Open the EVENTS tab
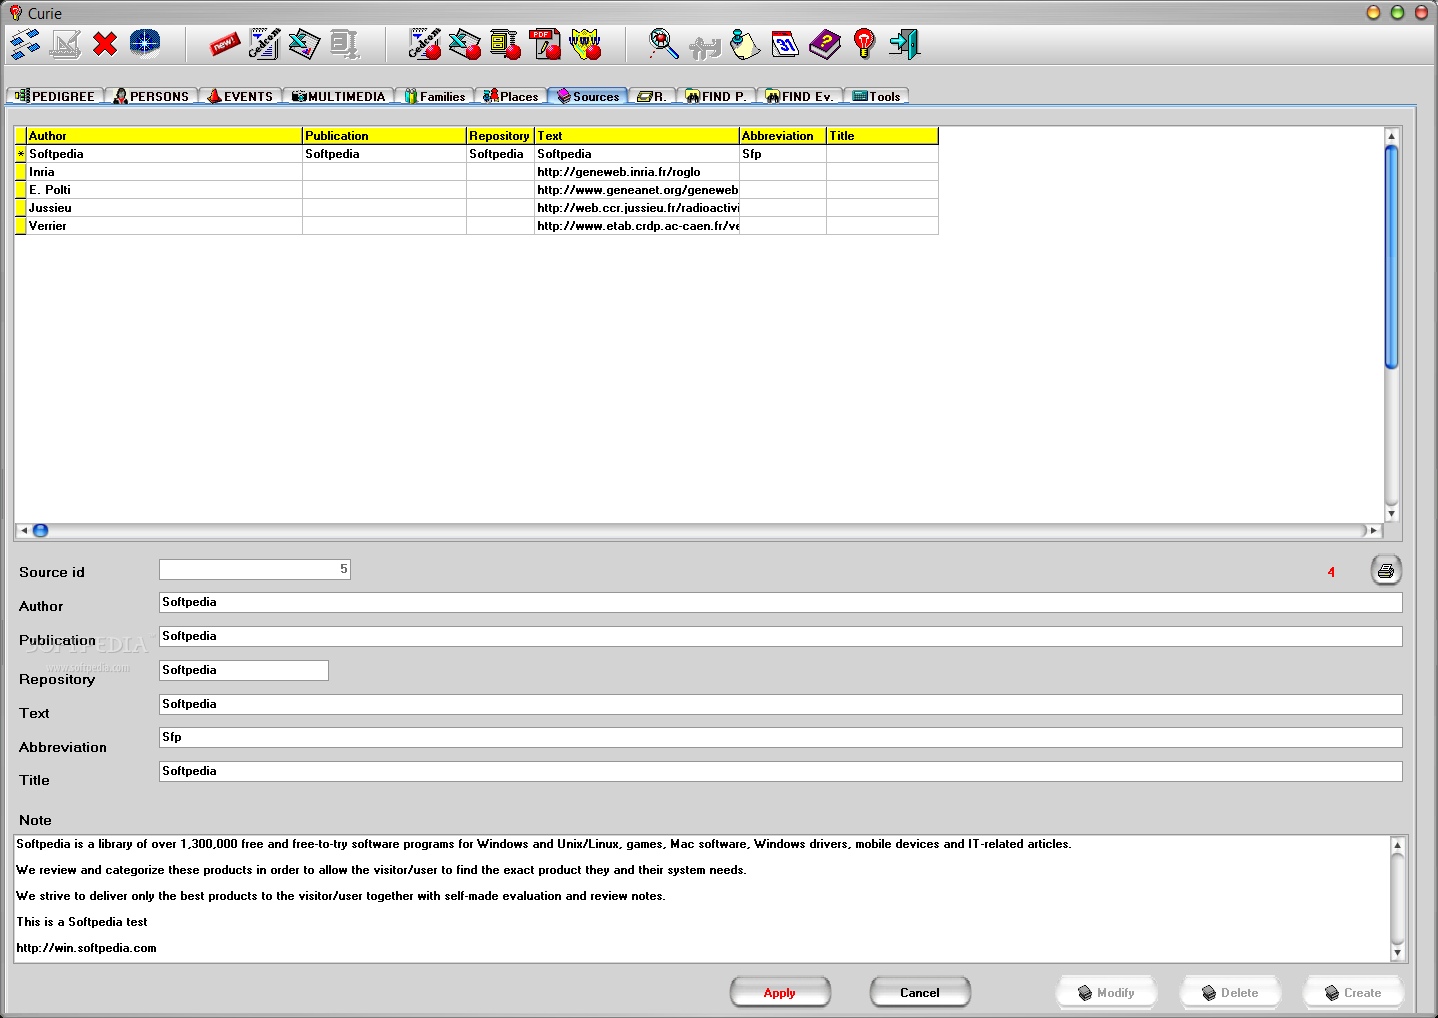The height and width of the screenshot is (1018, 1438). pos(241,96)
